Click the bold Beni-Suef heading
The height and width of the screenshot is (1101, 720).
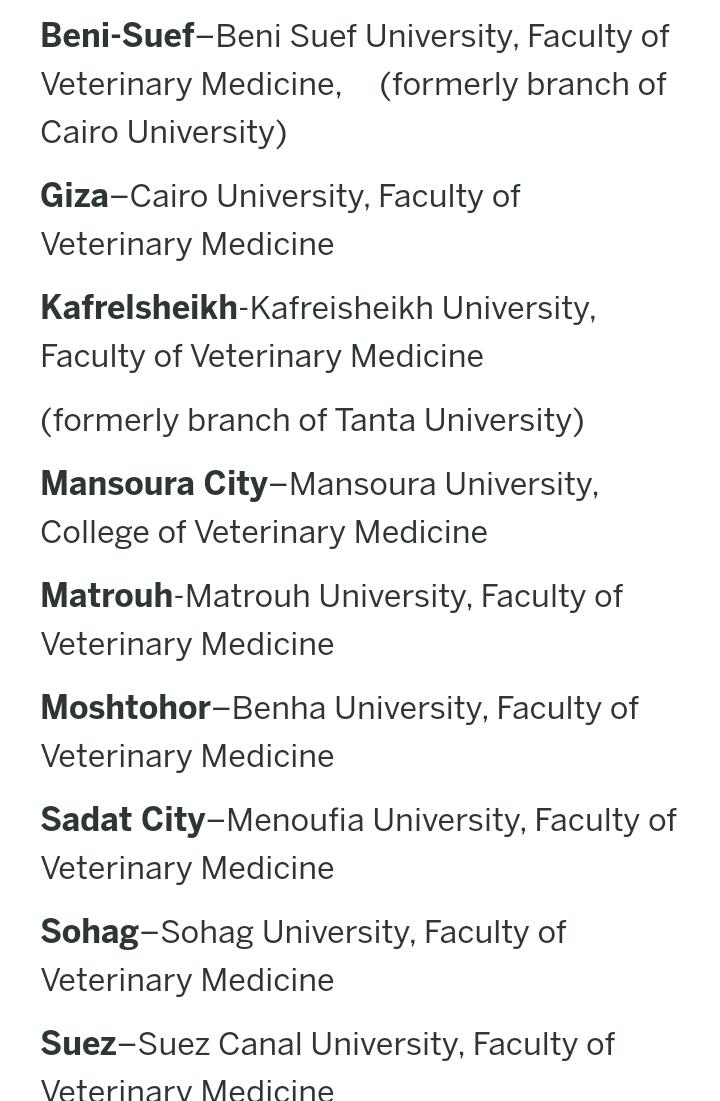[x=117, y=36]
